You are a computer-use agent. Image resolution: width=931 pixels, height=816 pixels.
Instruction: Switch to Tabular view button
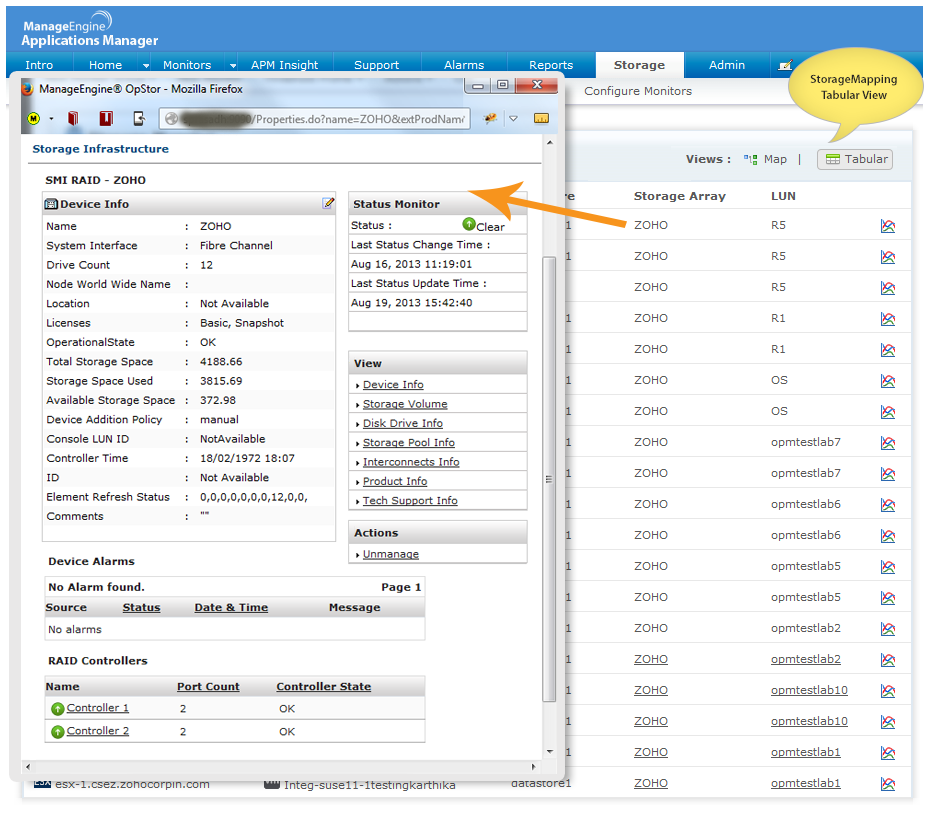[x=854, y=159]
